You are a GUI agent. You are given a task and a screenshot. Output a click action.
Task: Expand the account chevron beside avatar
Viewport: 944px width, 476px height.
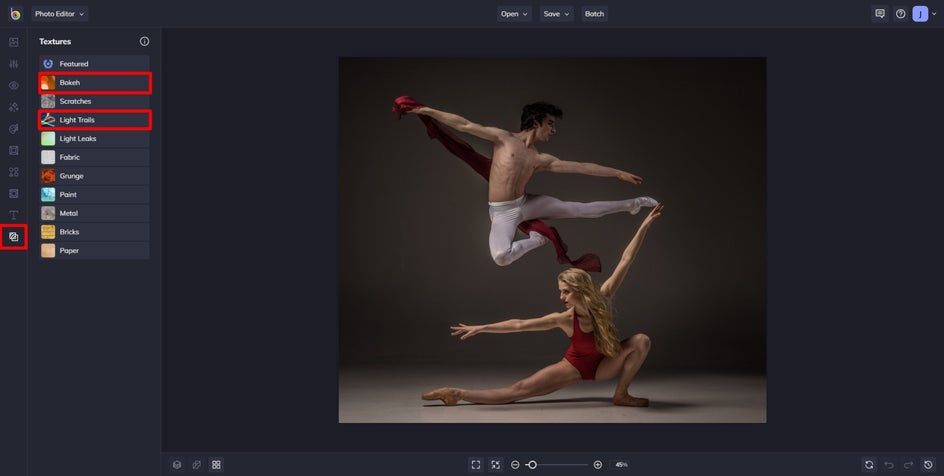(x=934, y=14)
